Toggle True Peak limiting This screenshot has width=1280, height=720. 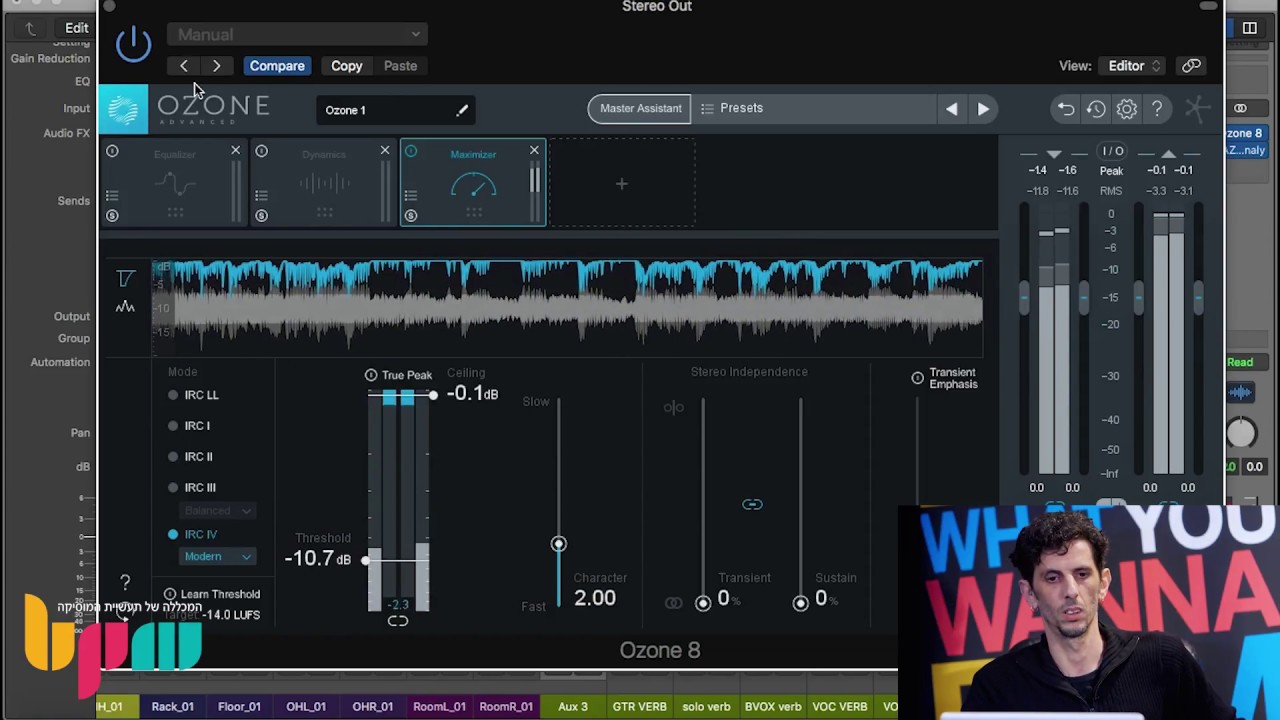click(x=399, y=375)
